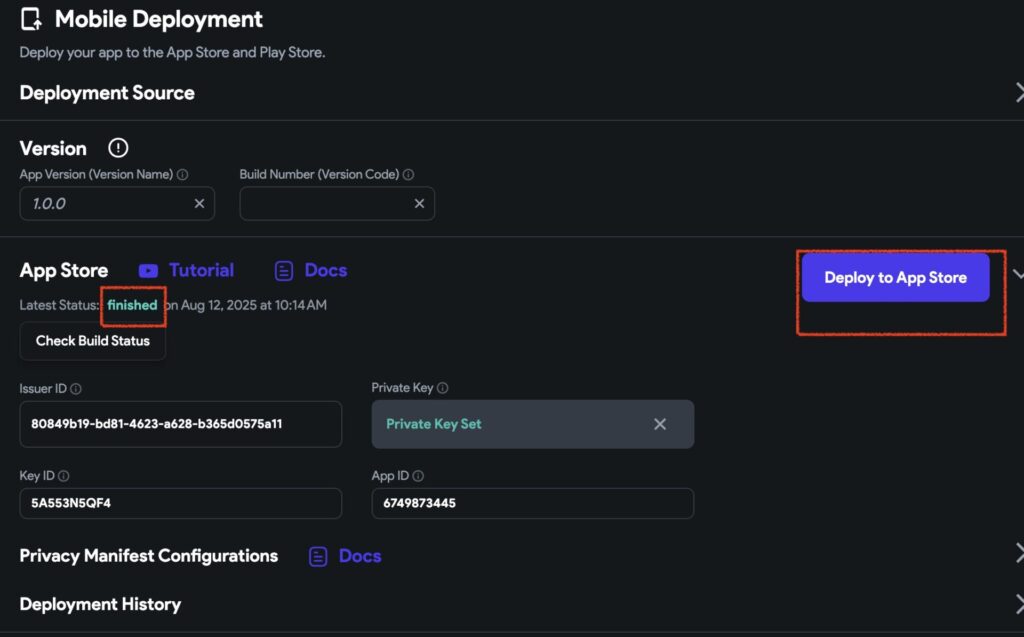This screenshot has width=1024, height=637.
Task: Remove the Private Key Set value
Action: tap(660, 424)
